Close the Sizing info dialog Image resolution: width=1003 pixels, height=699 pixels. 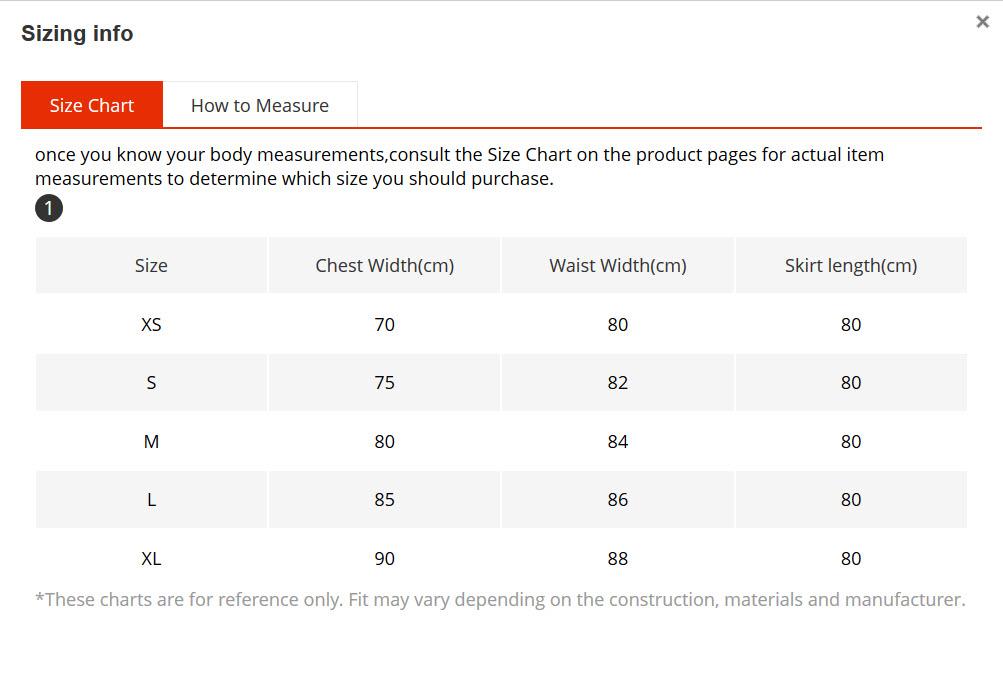click(x=982, y=22)
